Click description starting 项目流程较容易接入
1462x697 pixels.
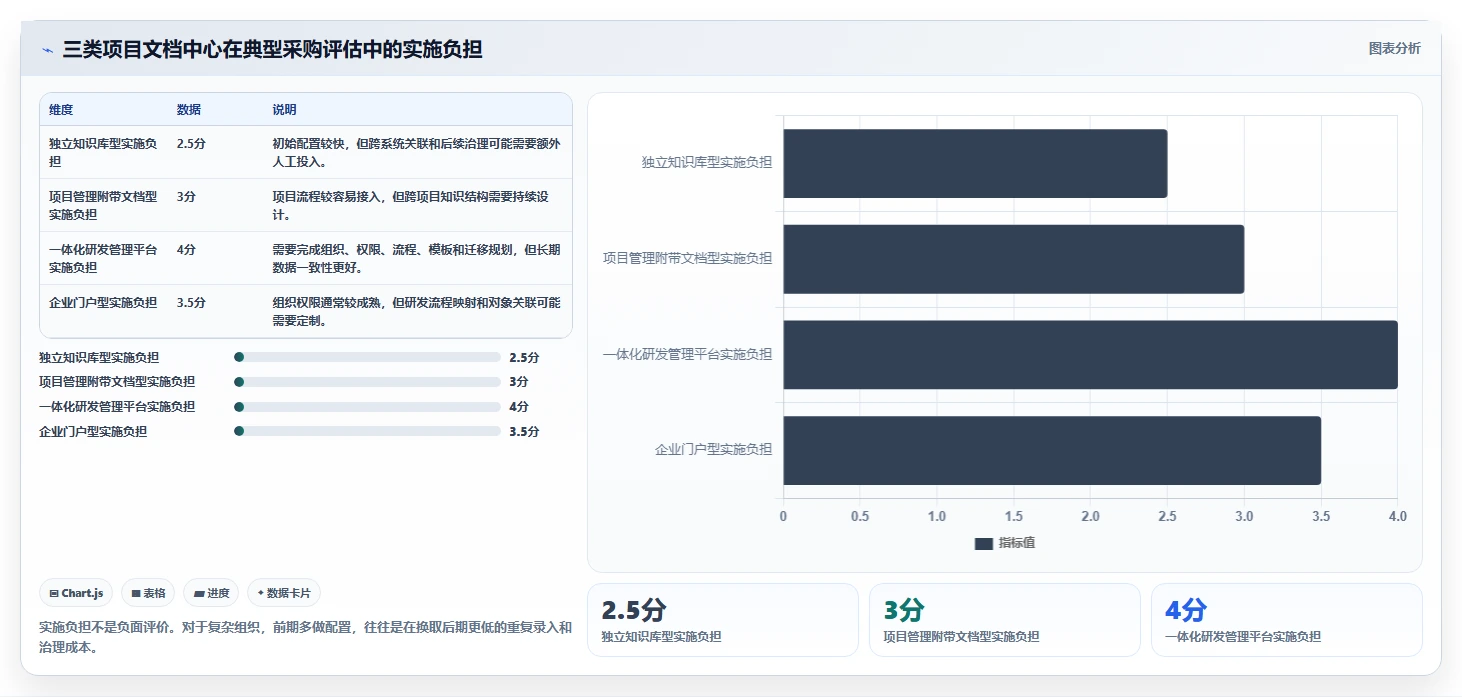[x=410, y=205]
